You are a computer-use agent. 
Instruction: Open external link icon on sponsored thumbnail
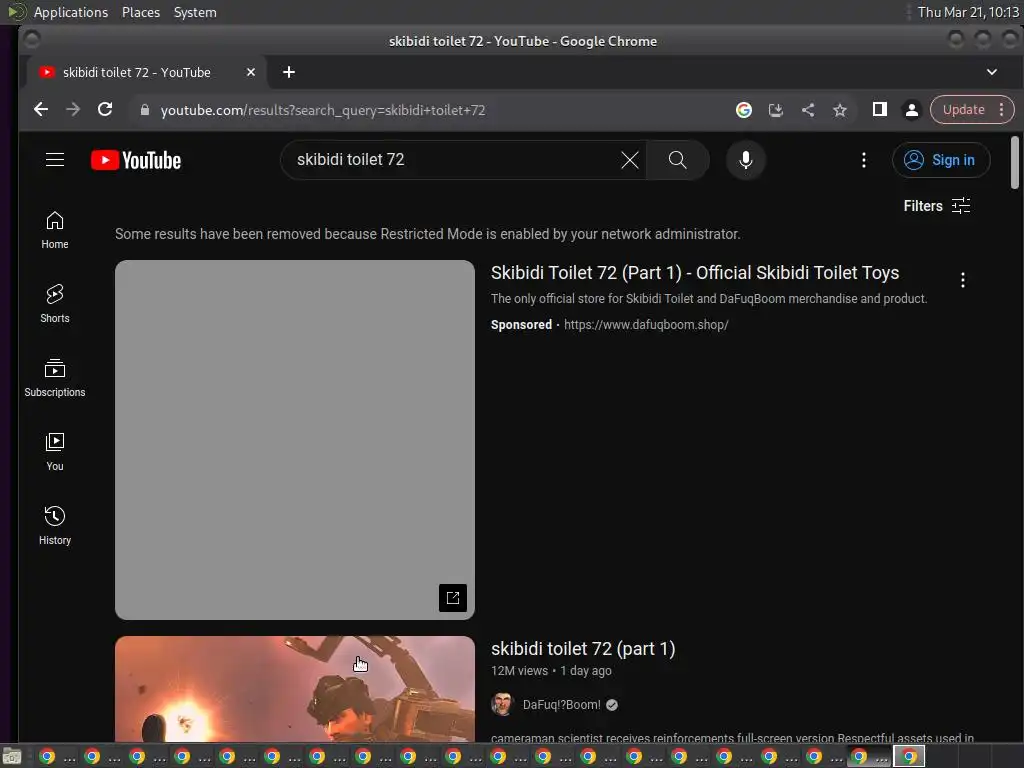point(453,598)
